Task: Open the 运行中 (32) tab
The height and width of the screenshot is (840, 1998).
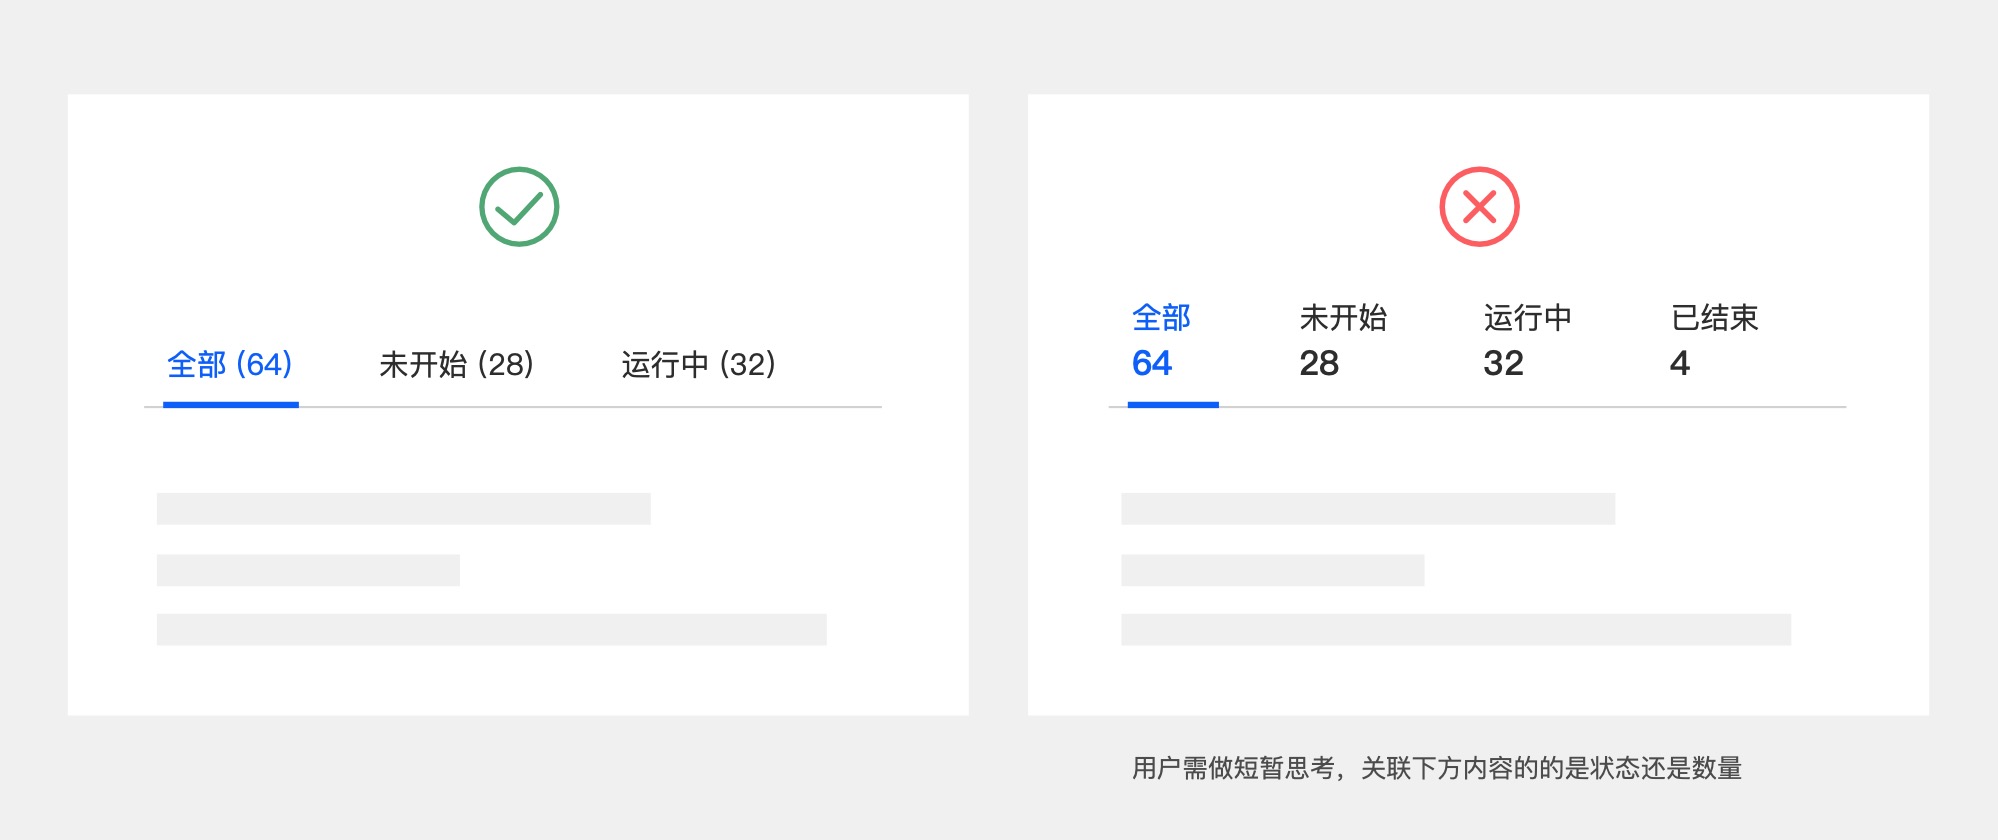Action: click(x=699, y=366)
